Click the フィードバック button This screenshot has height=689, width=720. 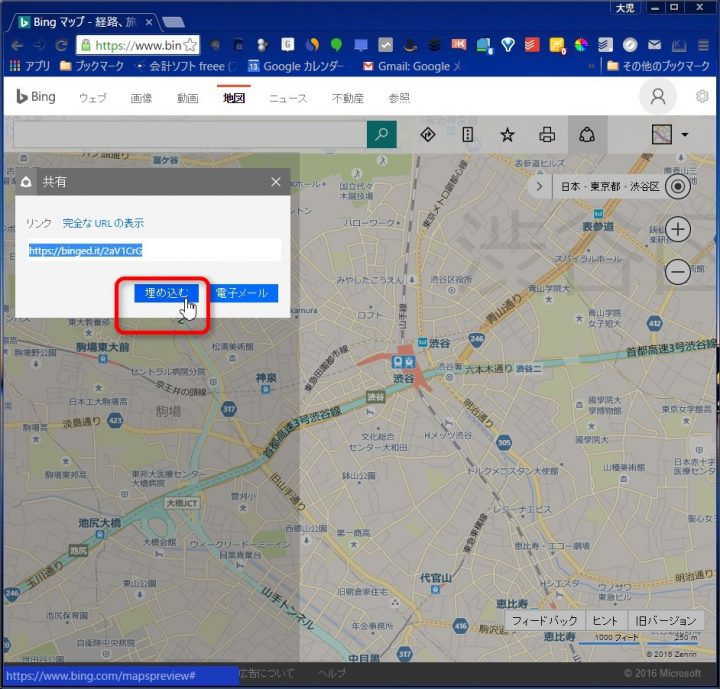pyautogui.click(x=545, y=621)
